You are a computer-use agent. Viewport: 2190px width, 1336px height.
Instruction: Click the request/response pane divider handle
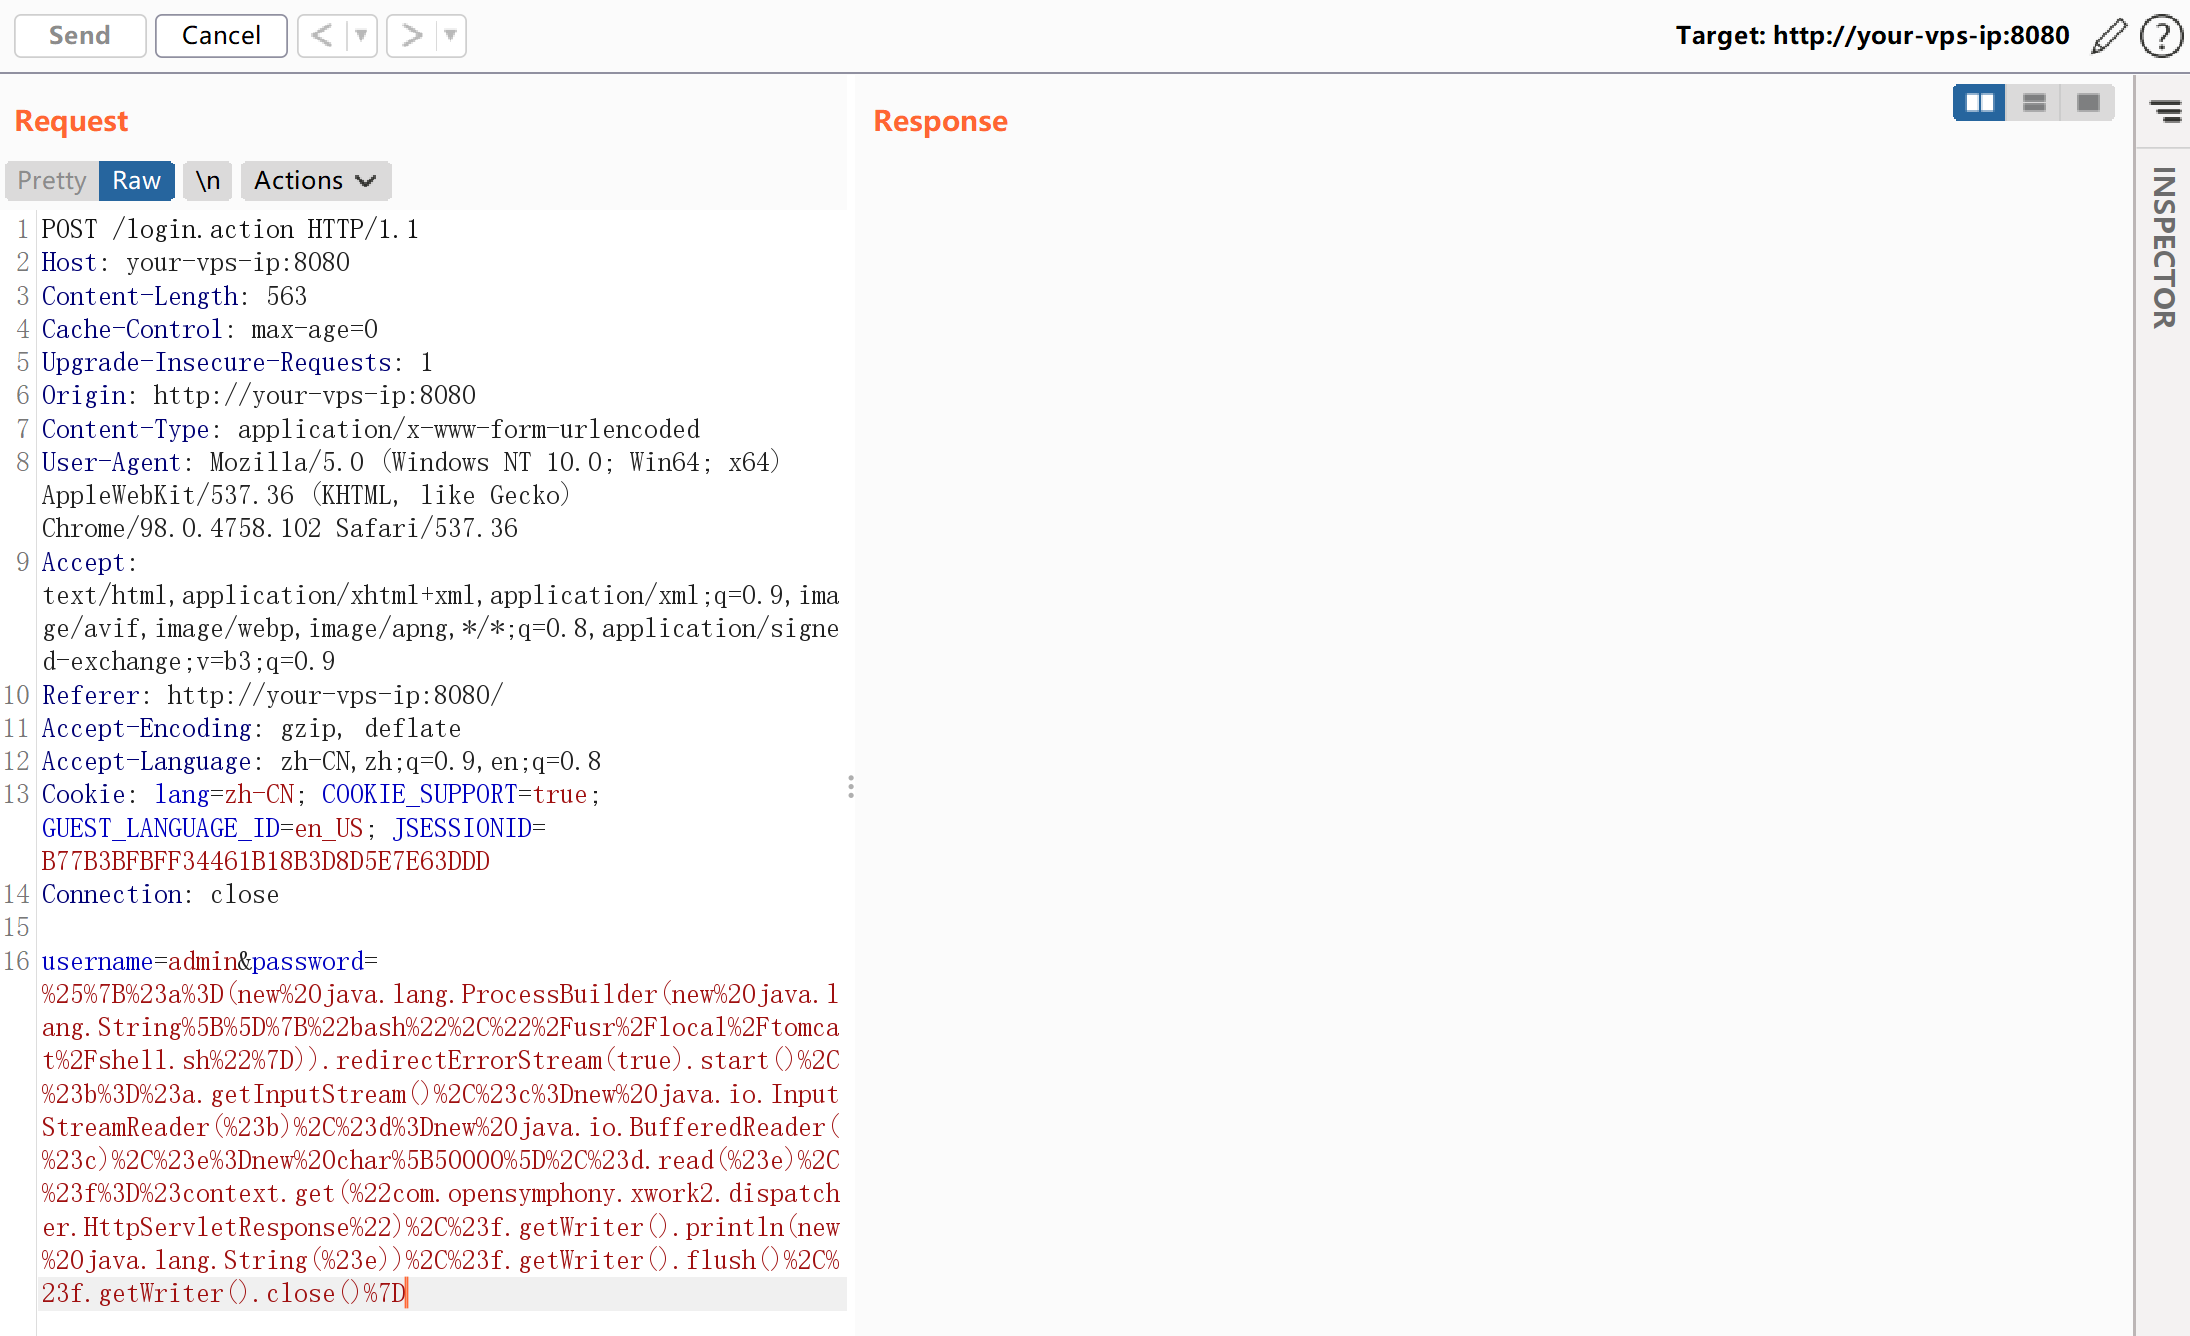(851, 787)
